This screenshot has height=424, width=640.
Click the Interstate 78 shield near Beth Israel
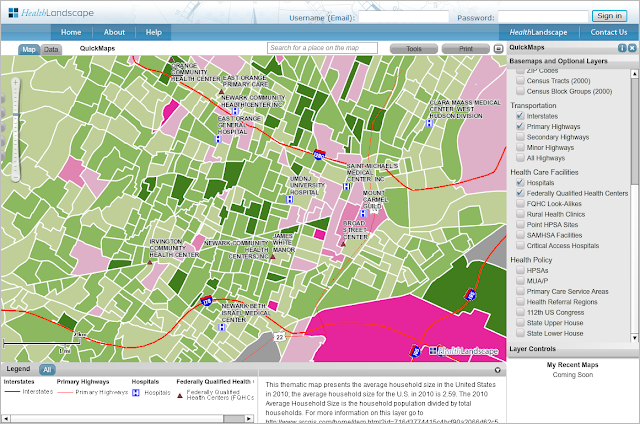coord(207,301)
